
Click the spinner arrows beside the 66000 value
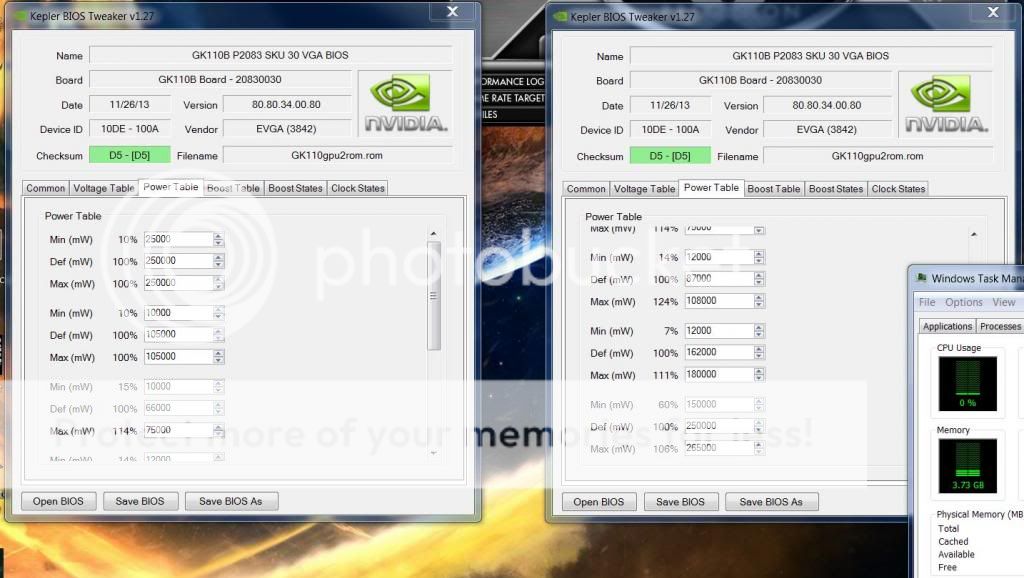tap(219, 408)
